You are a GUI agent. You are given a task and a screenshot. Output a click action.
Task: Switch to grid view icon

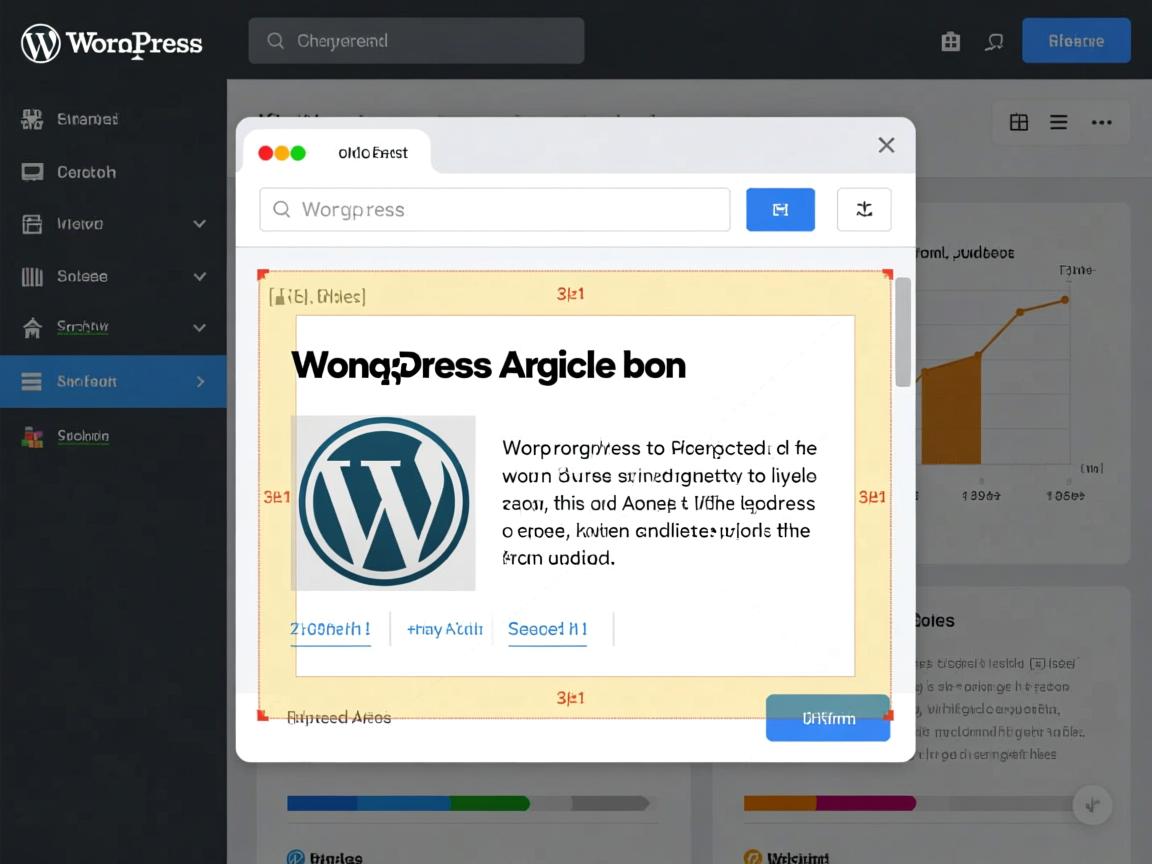pos(1018,122)
